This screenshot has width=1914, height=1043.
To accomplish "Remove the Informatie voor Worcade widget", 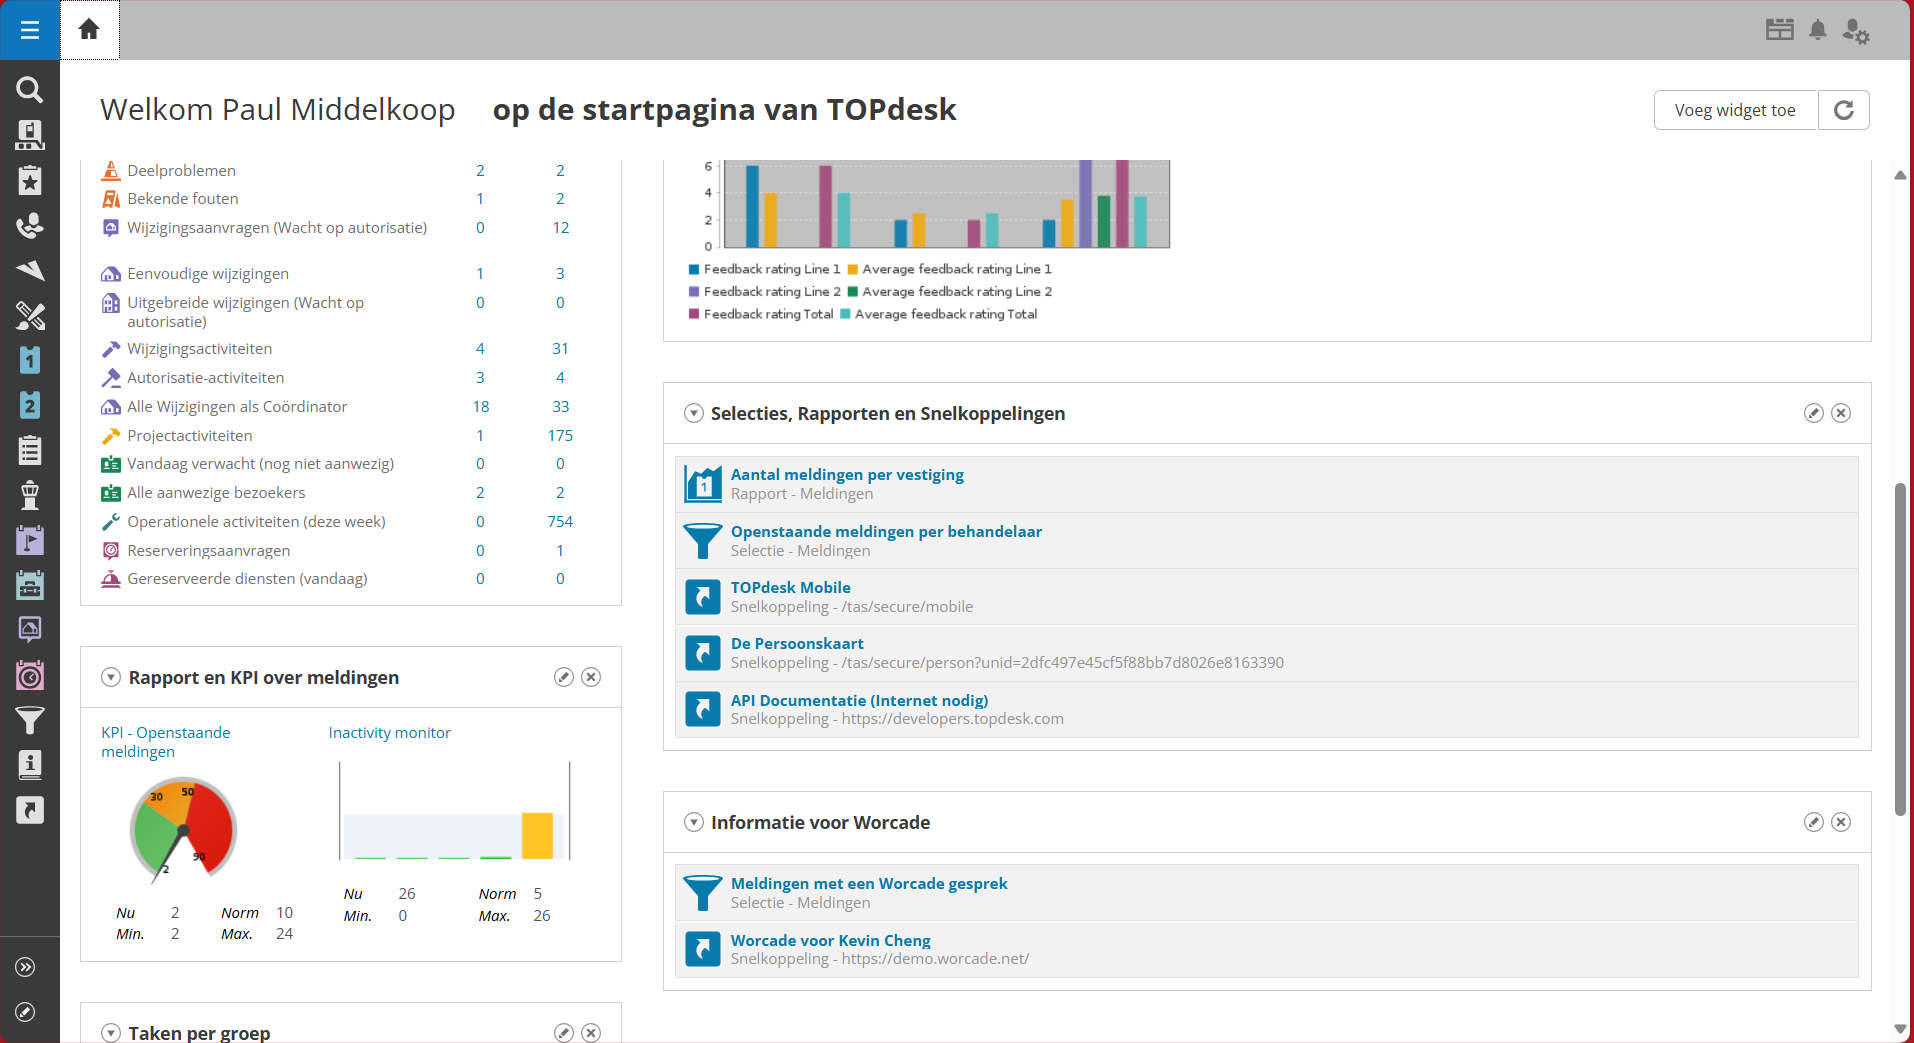I will pos(1841,822).
